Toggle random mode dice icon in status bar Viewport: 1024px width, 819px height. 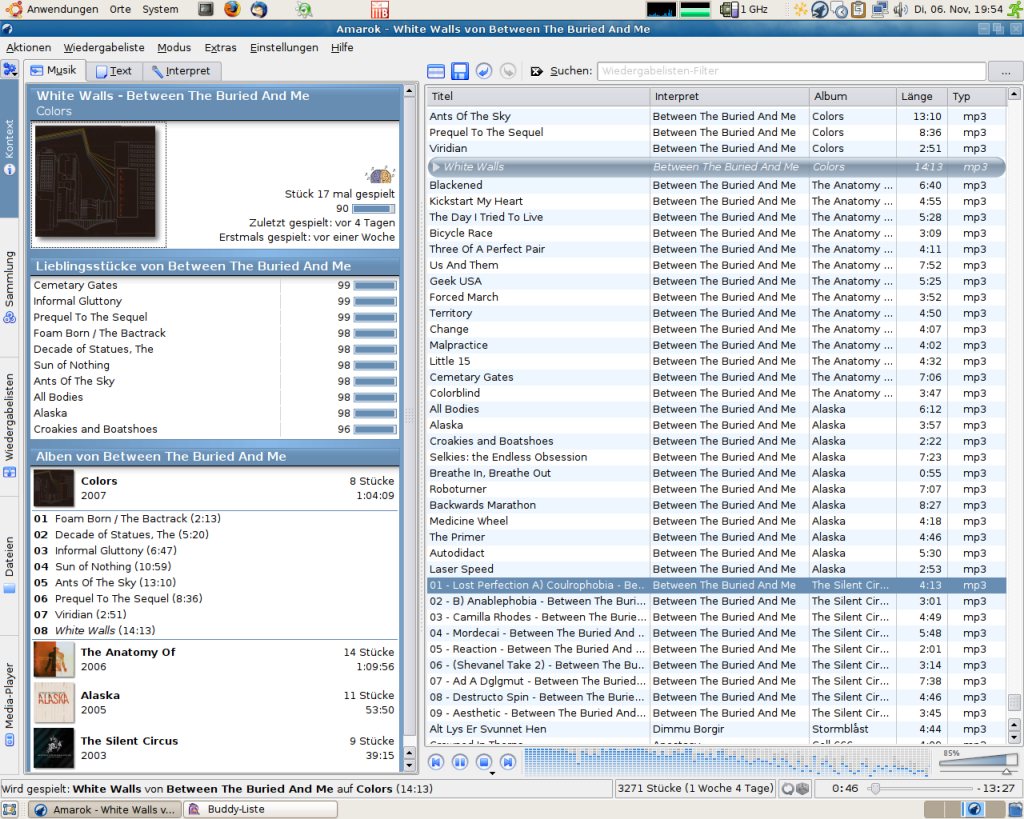803,789
